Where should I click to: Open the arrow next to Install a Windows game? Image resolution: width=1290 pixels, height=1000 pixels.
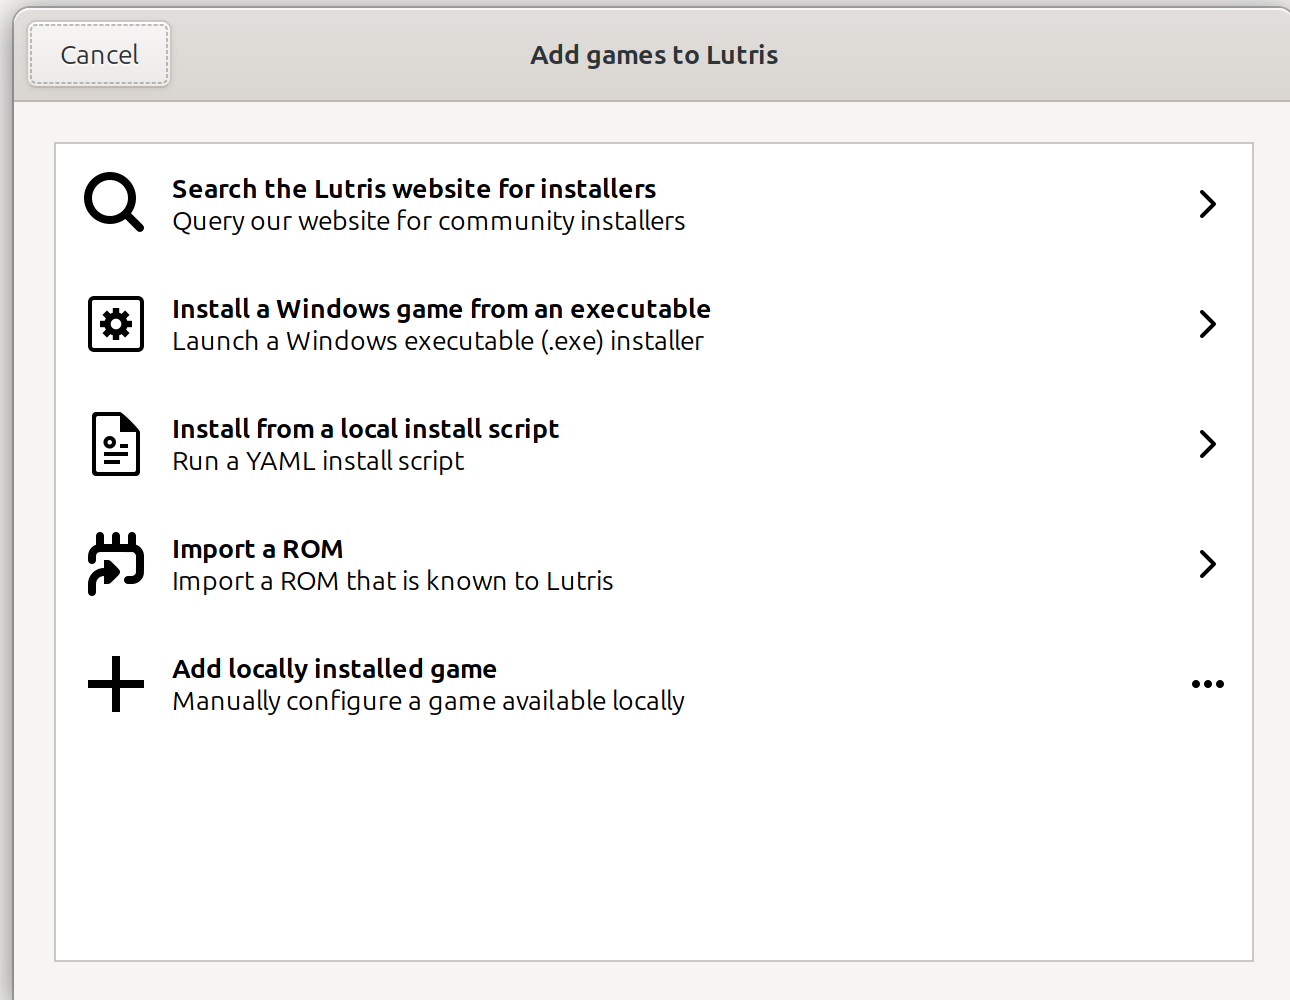(x=1207, y=324)
